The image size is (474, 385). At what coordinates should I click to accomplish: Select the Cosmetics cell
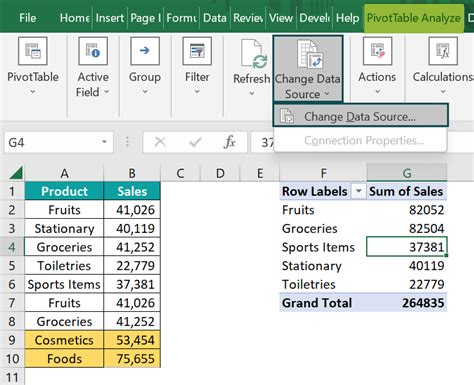pyautogui.click(x=64, y=340)
